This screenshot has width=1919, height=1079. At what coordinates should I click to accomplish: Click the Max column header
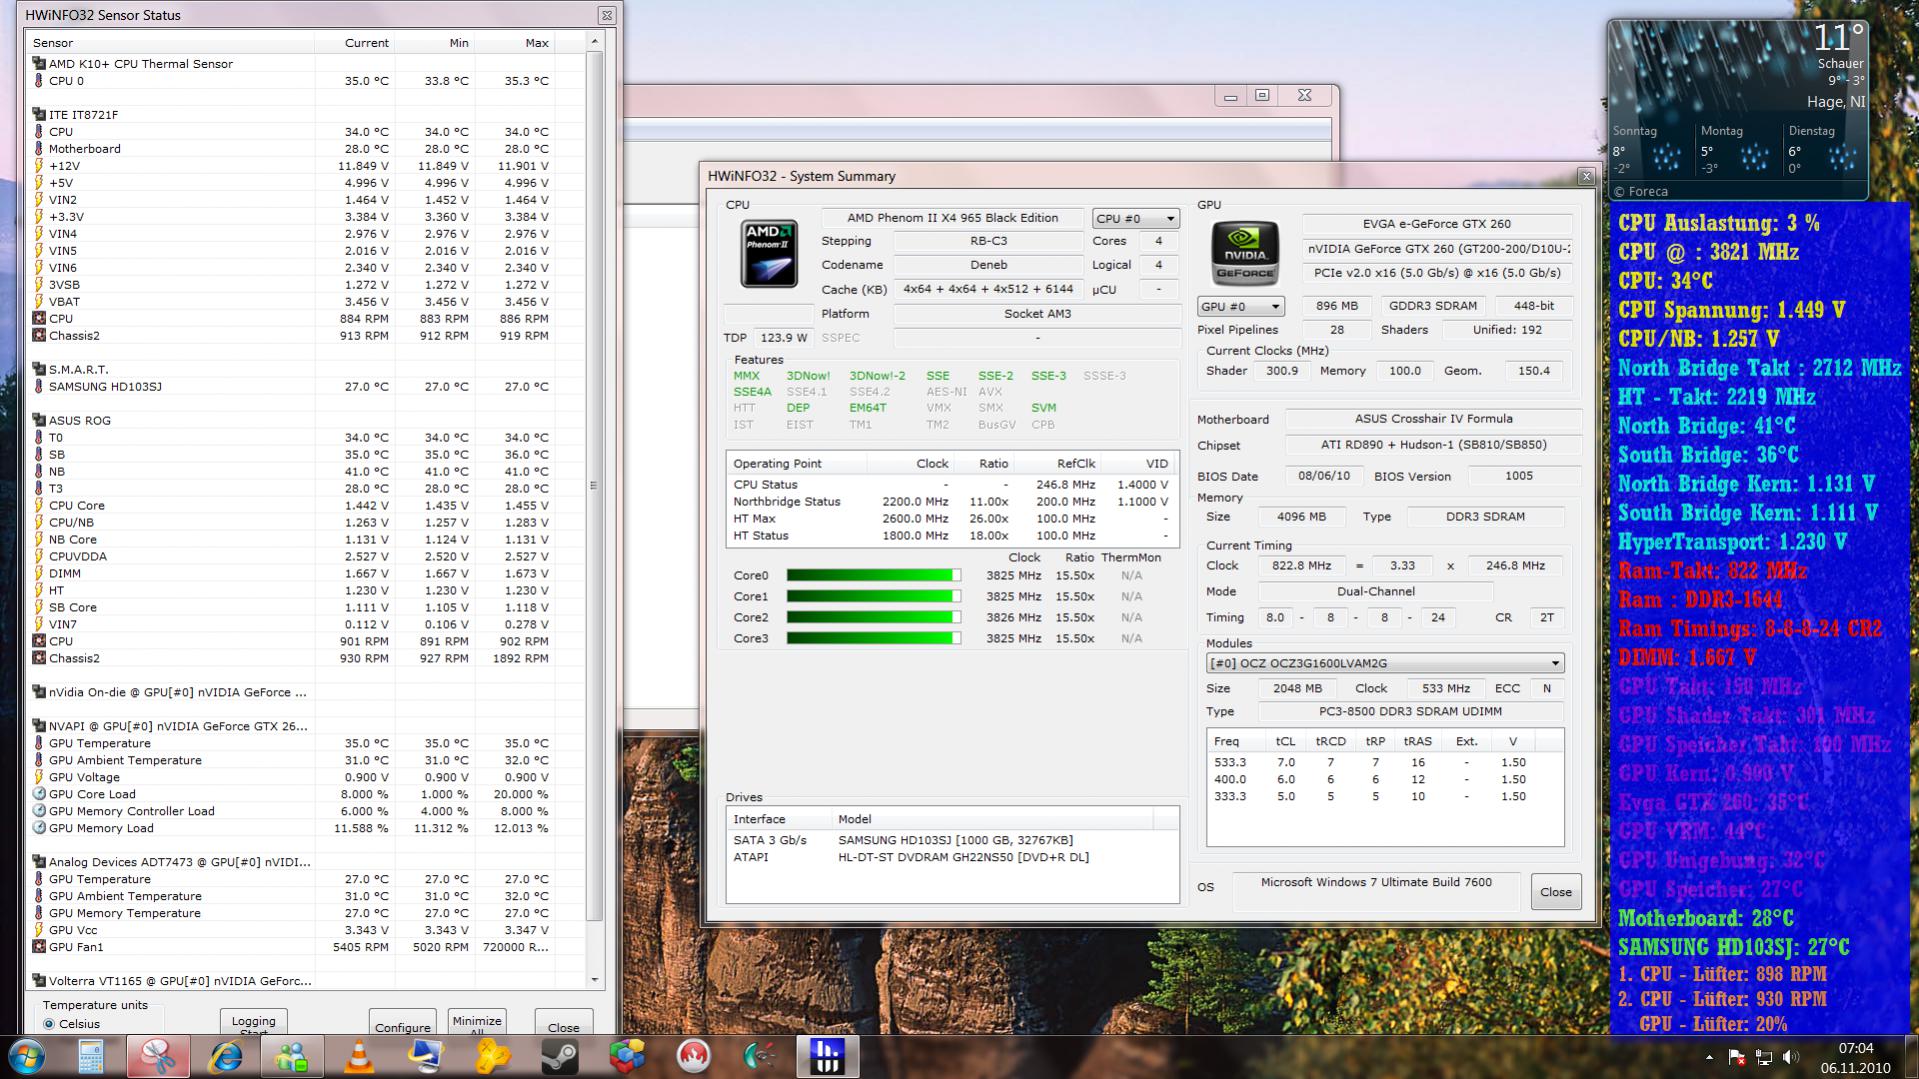pyautogui.click(x=514, y=43)
